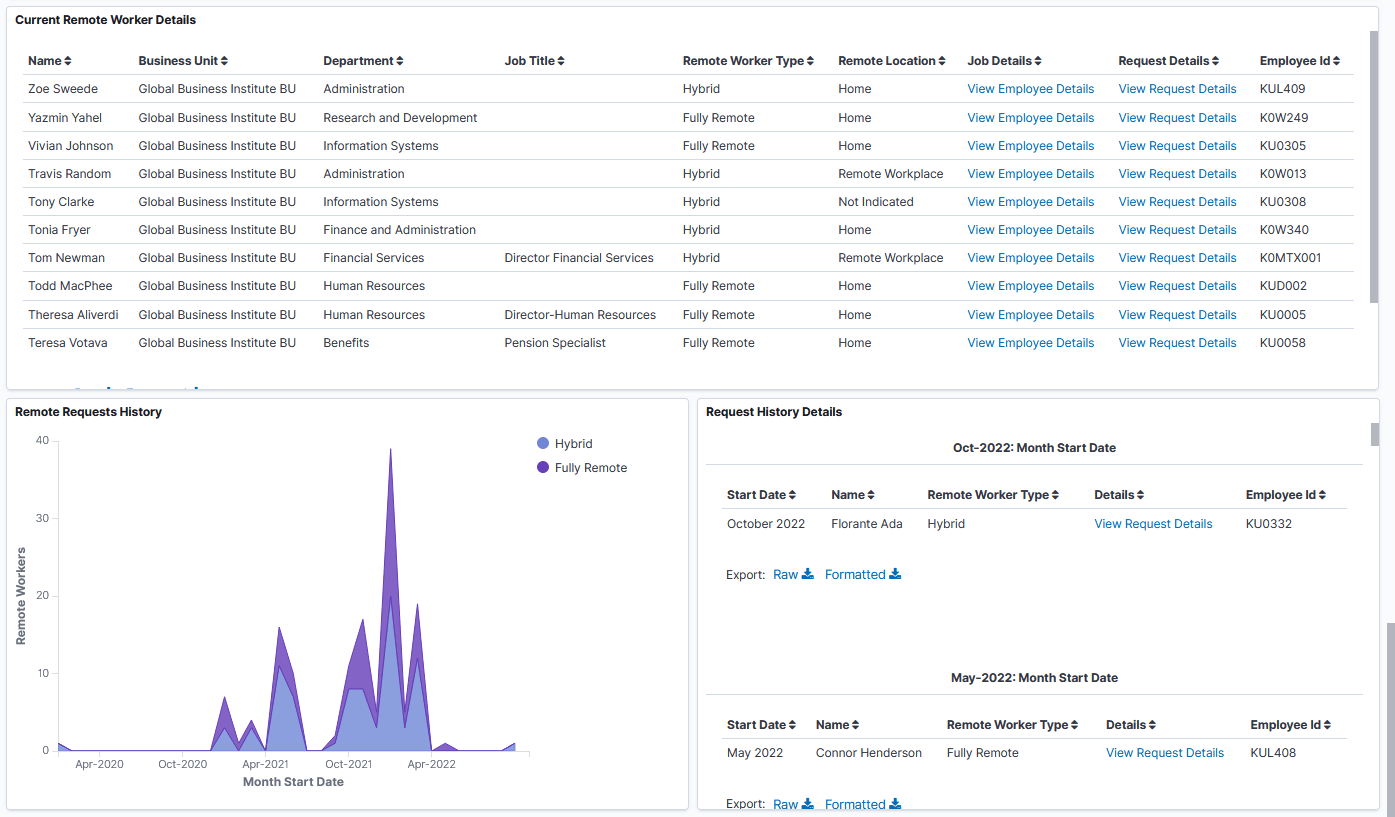The height and width of the screenshot is (817, 1395).
Task: Click the Raw export download icon under Oct-2022
Action: pyautogui.click(x=807, y=574)
